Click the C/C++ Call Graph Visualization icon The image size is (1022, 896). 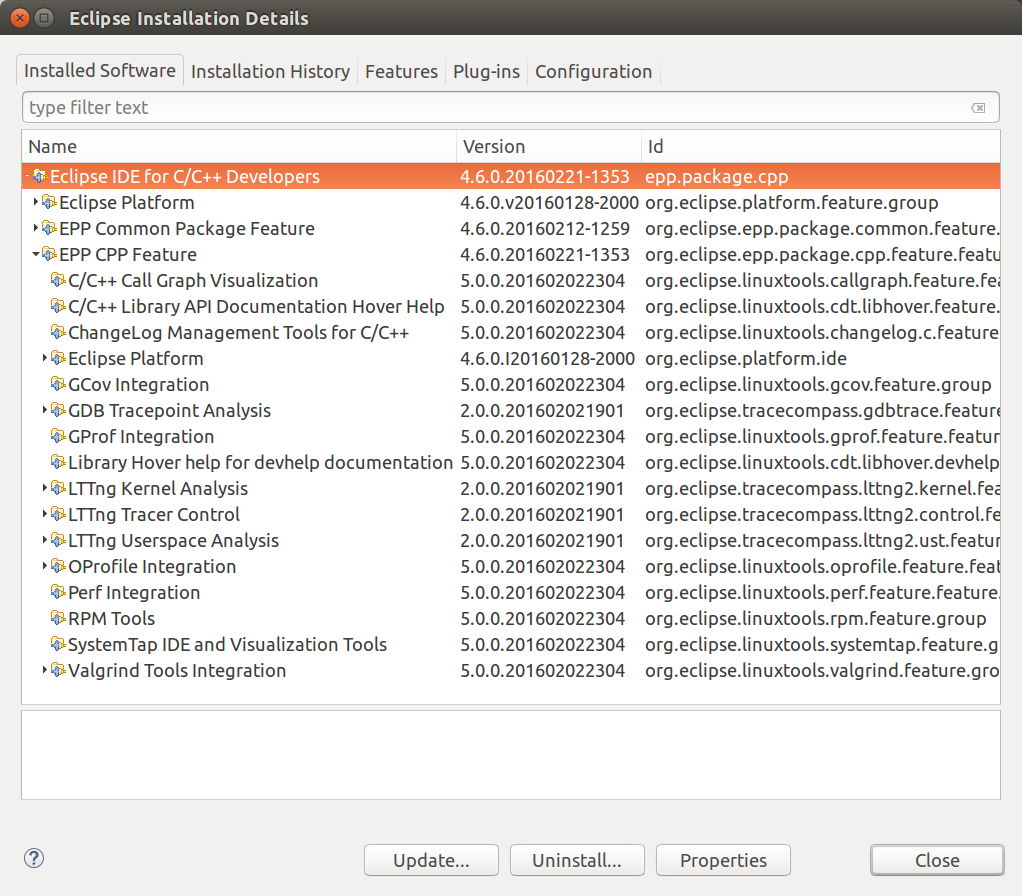coord(59,280)
